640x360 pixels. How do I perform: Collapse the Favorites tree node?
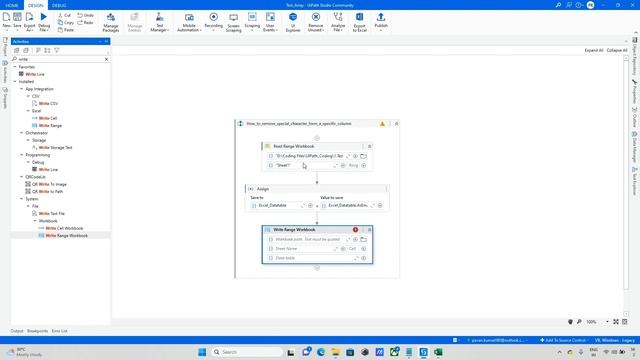(x=15, y=67)
